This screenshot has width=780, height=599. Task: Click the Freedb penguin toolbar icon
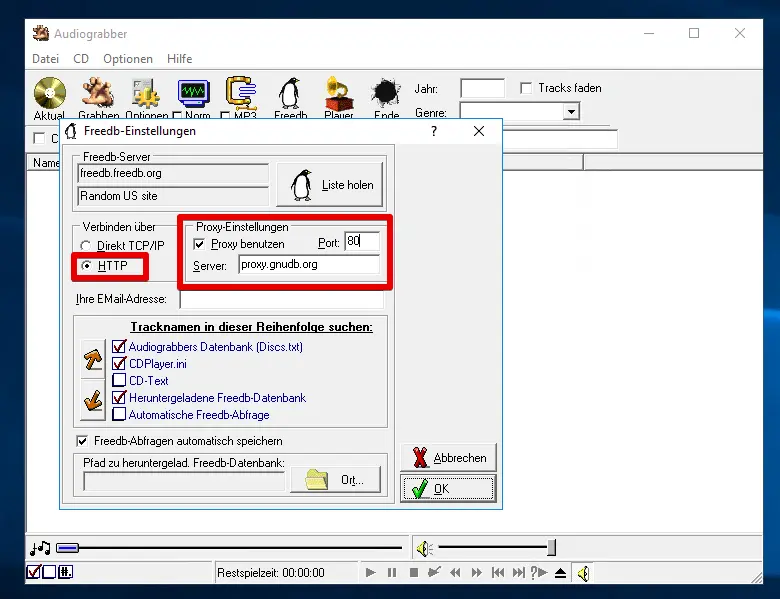(290, 93)
